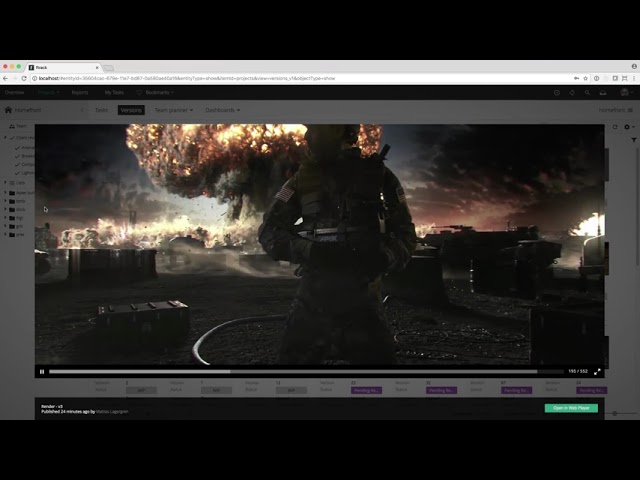This screenshot has height=480, width=640.
Task: Click the Open in Web Player button
Action: pos(571,408)
